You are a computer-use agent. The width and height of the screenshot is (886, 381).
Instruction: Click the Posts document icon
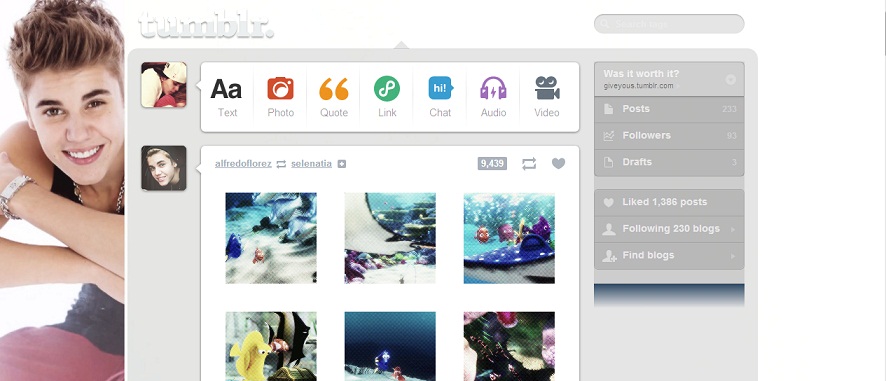(x=609, y=109)
